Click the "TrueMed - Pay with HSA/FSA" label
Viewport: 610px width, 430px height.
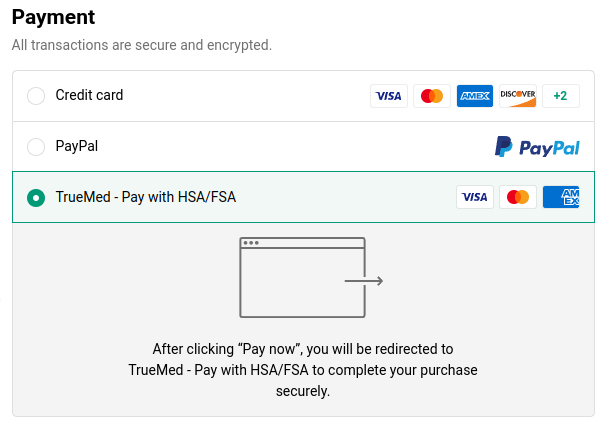(146, 198)
